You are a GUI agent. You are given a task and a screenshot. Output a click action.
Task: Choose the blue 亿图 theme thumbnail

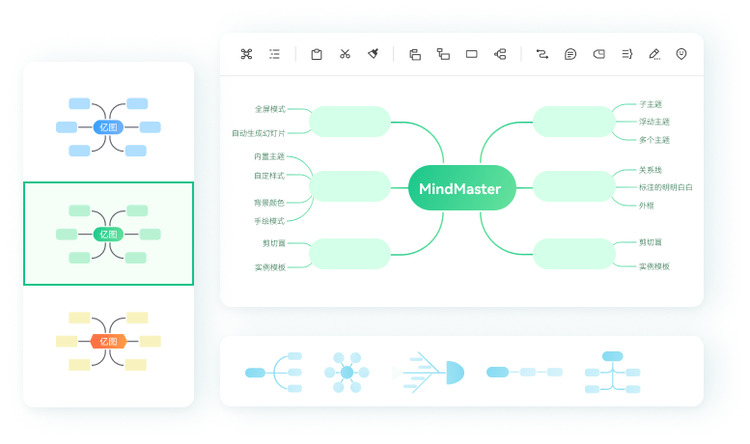[x=109, y=127]
